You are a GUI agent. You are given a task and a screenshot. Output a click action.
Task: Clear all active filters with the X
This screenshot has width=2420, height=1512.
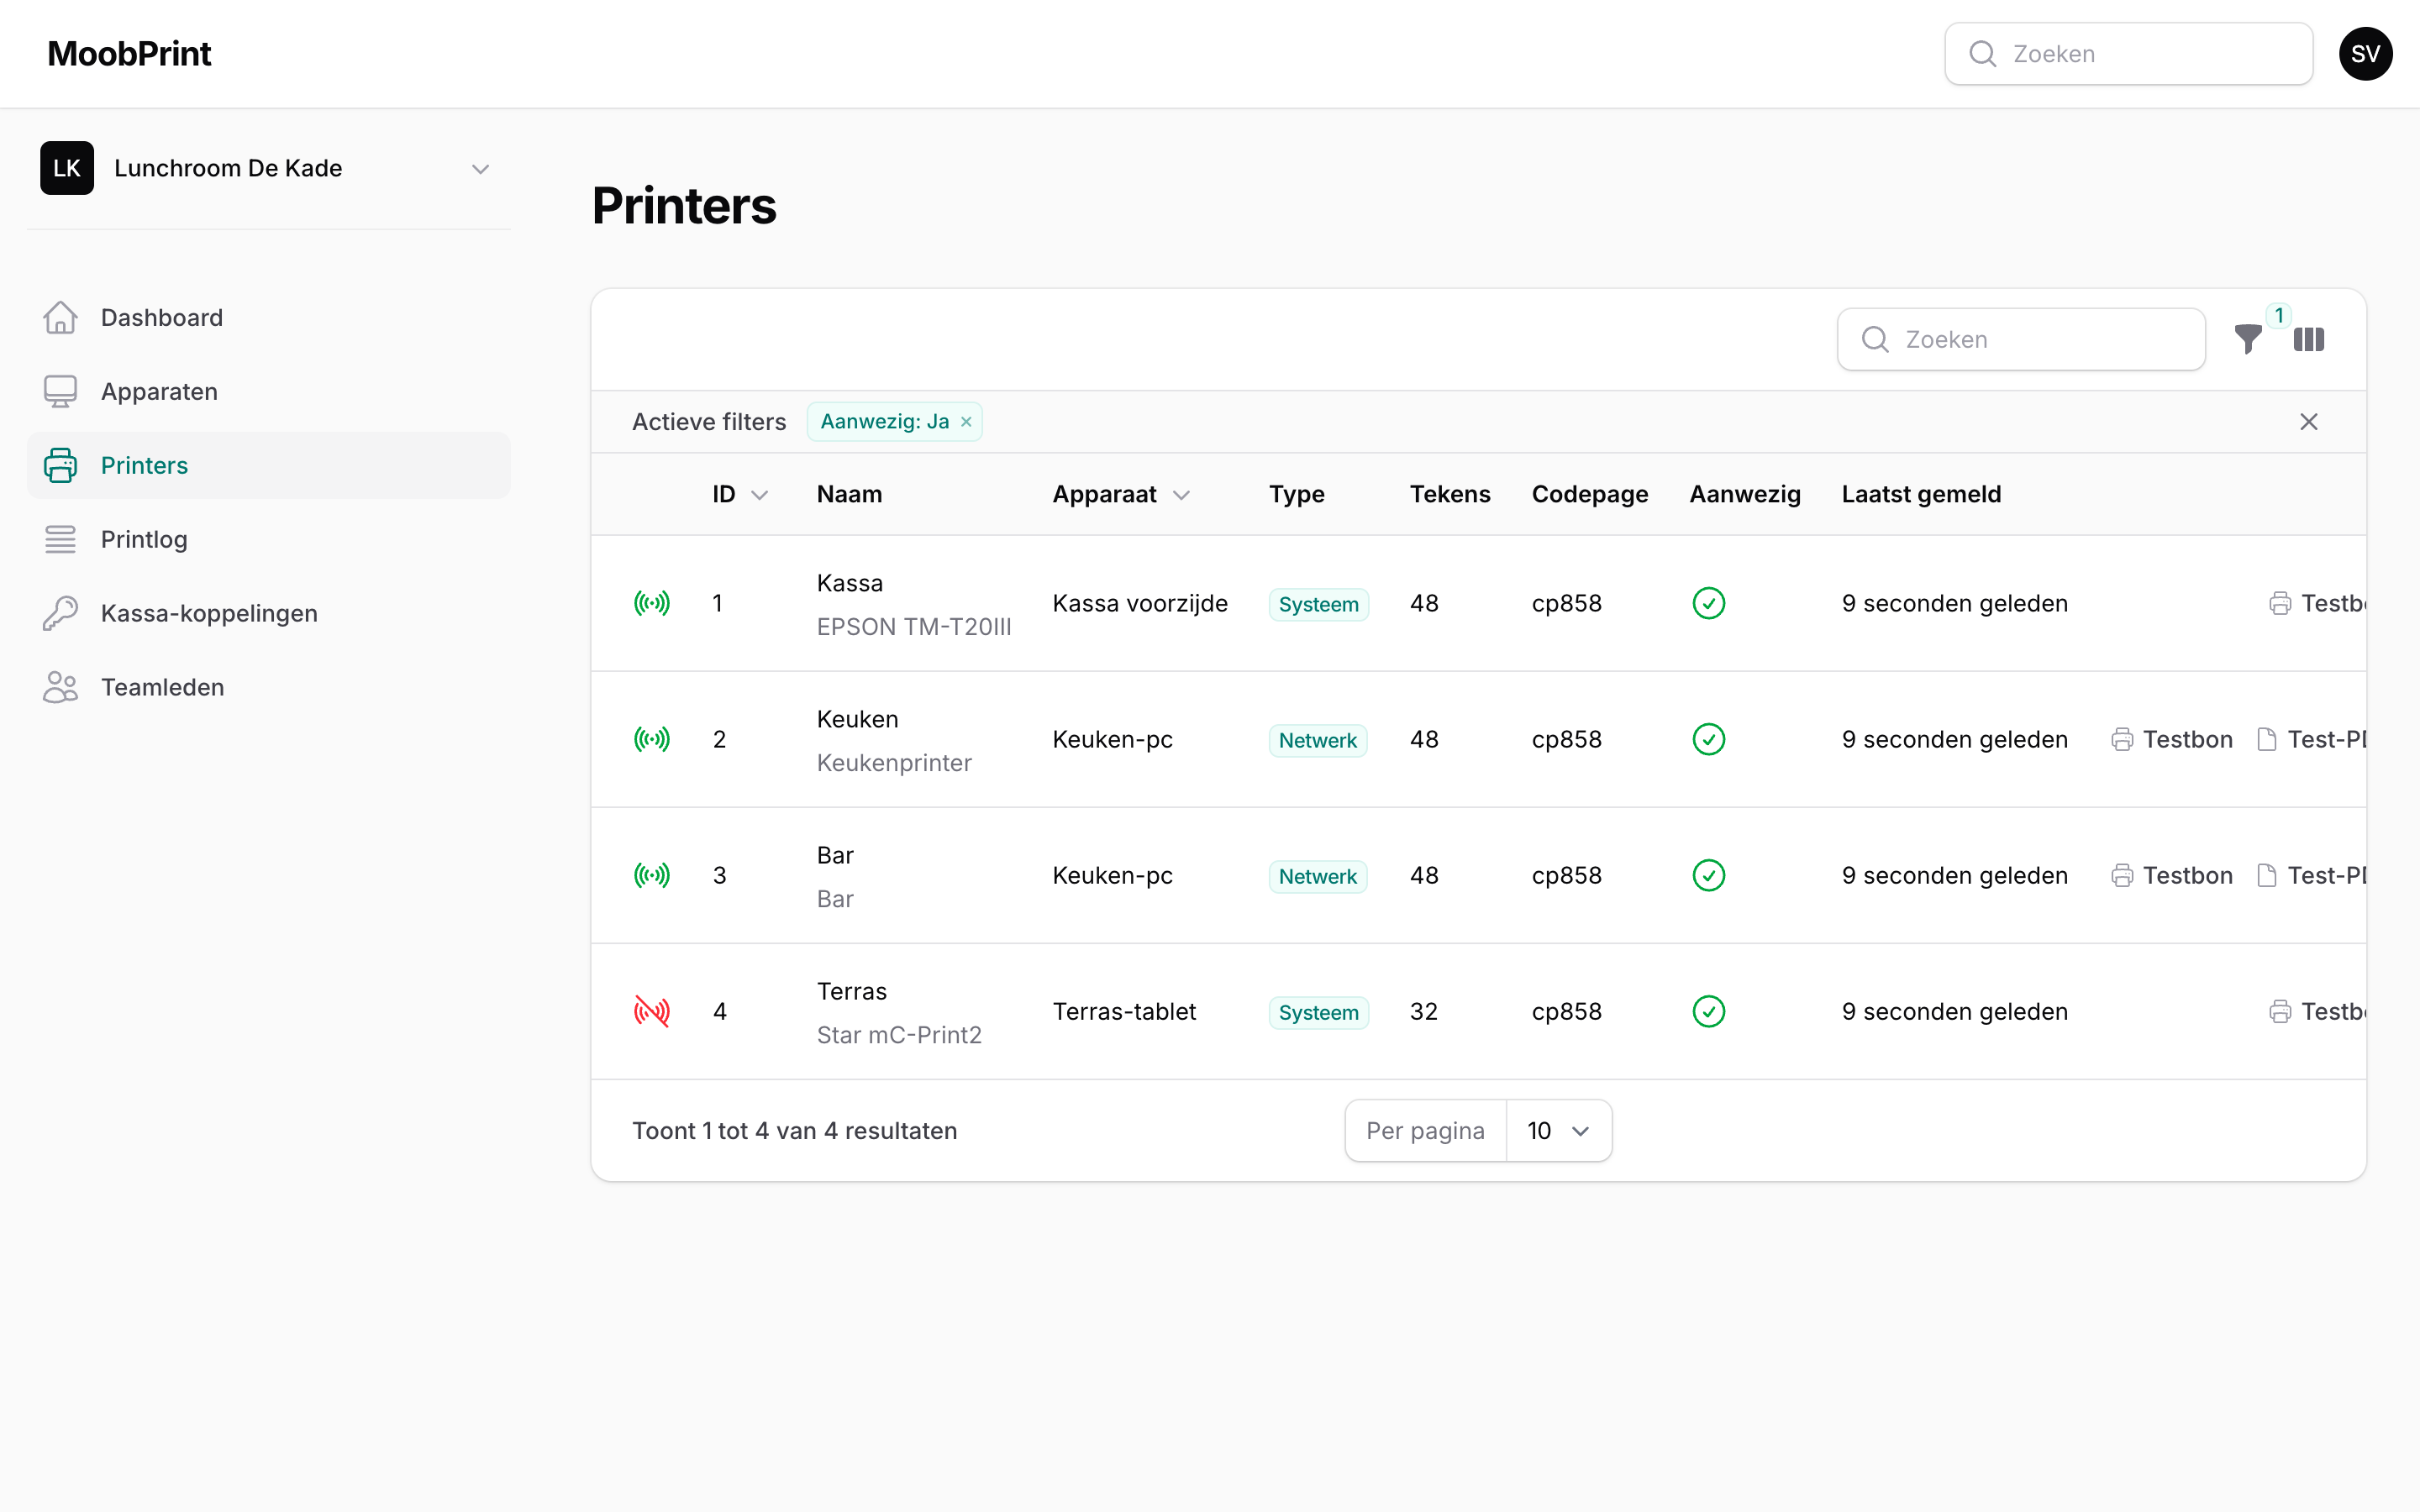coord(2308,422)
